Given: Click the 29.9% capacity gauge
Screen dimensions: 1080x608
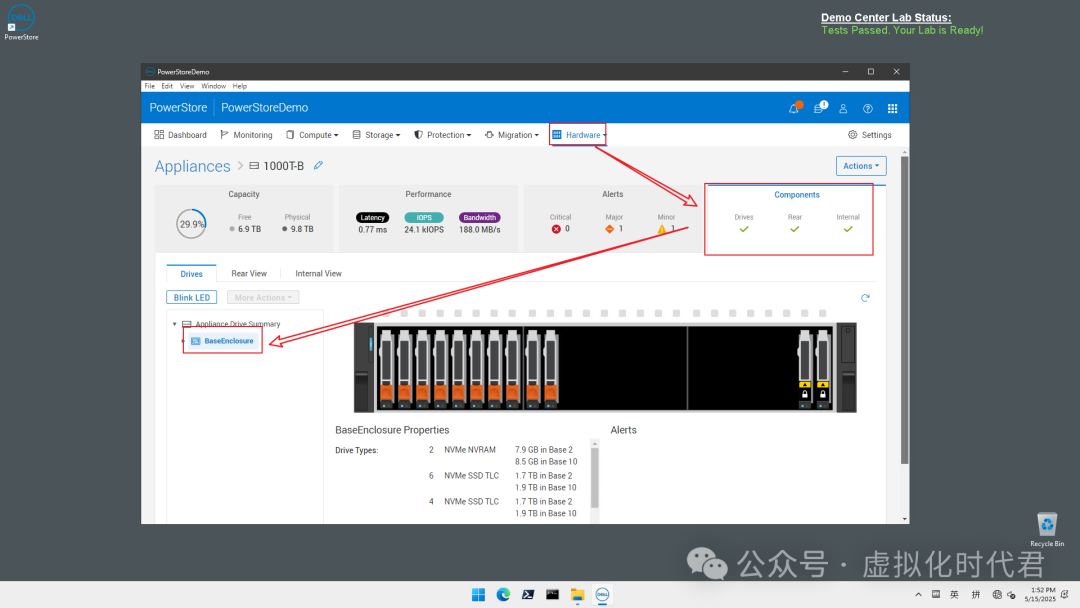Looking at the screenshot, I should pos(191,224).
